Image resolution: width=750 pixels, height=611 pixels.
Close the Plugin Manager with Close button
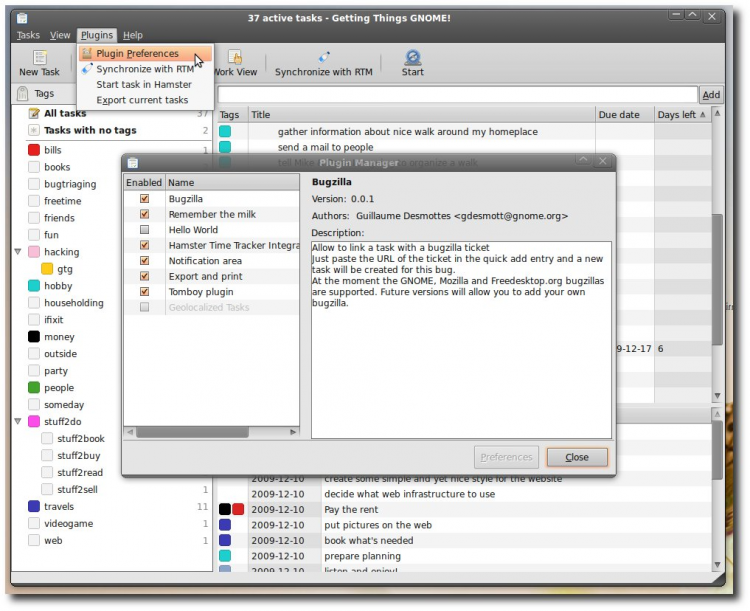pos(577,457)
